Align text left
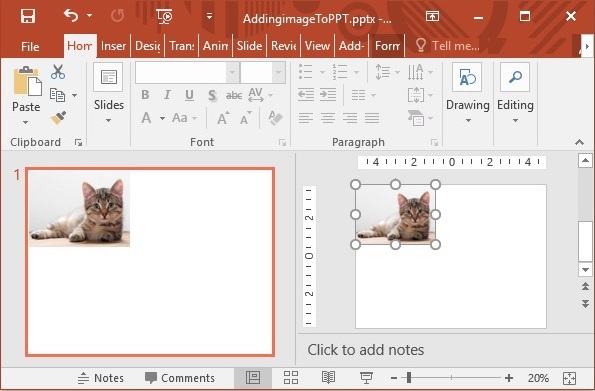The width and height of the screenshot is (595, 391). click(306, 118)
